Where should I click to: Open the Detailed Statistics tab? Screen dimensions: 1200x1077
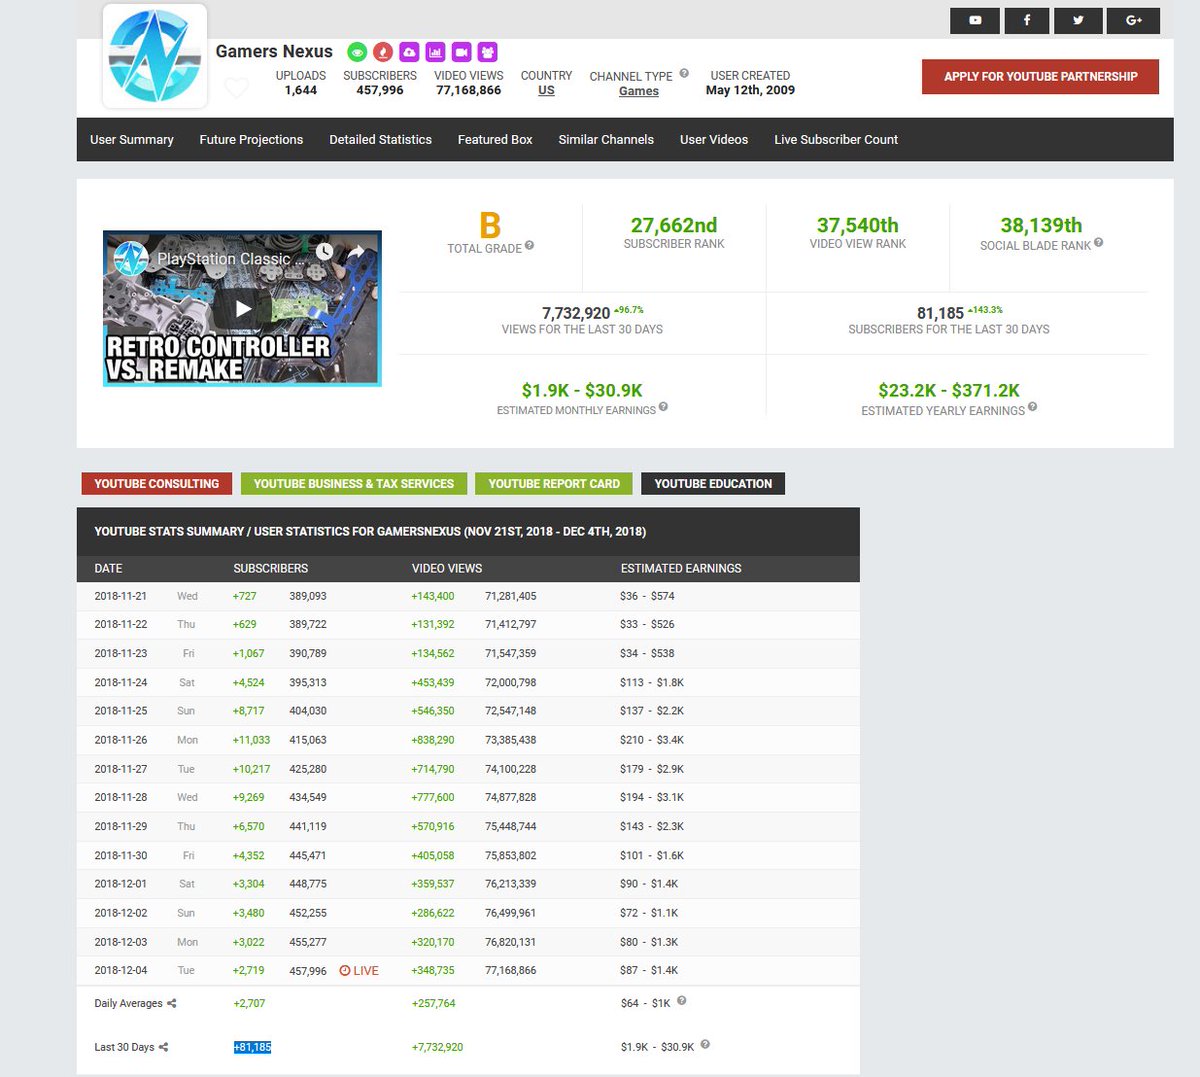[381, 140]
